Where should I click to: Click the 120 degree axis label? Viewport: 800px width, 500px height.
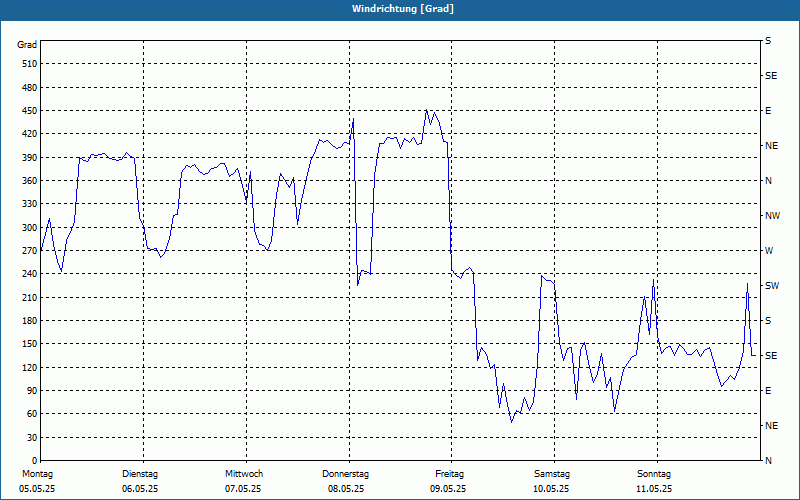pos(30,367)
